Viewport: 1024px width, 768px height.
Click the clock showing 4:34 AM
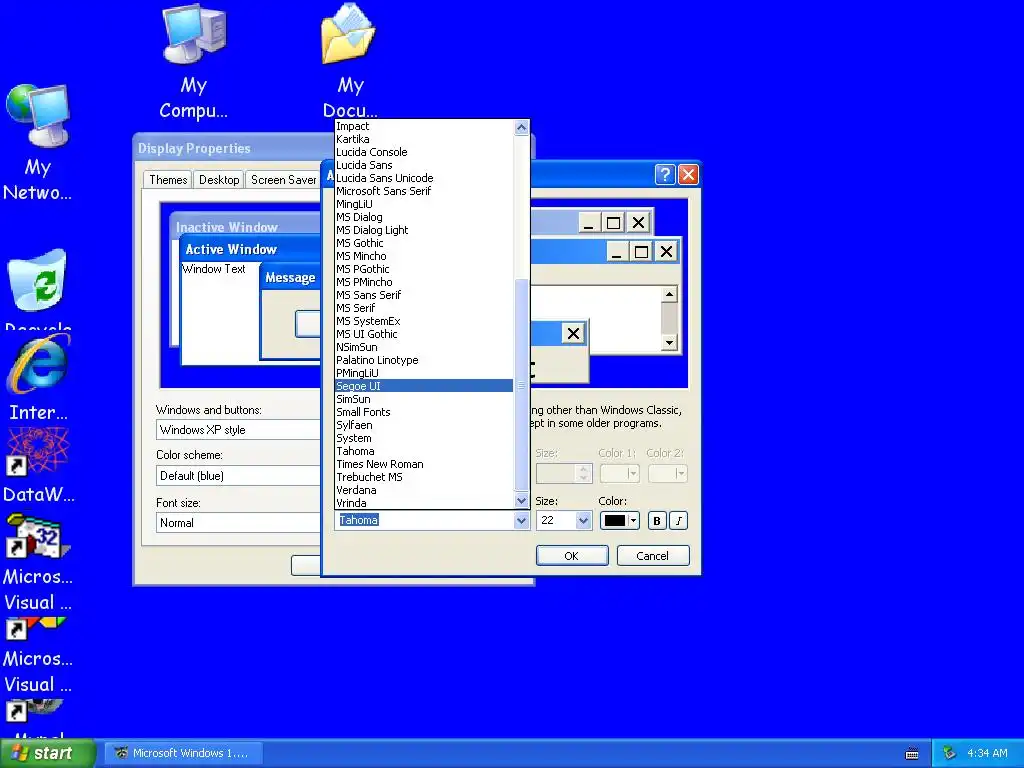(x=987, y=753)
